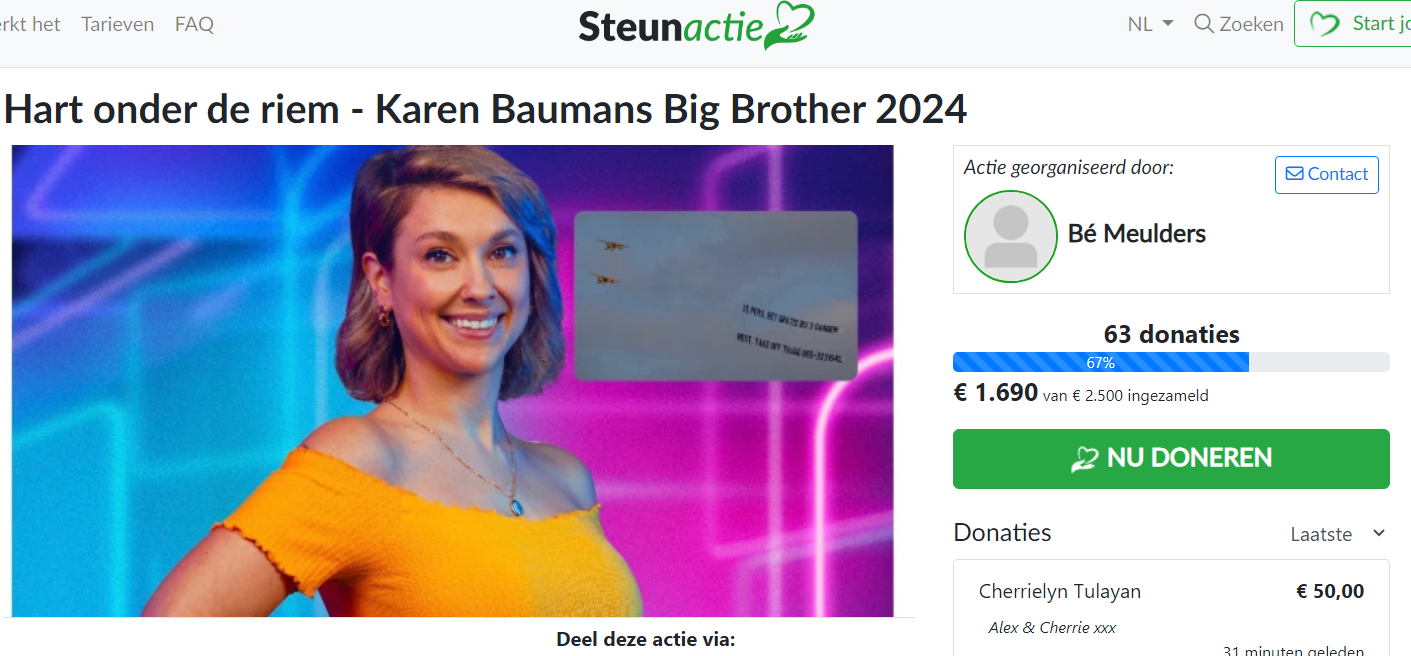Open the FAQ menu item
Screen dimensions: 1411x656
point(194,24)
